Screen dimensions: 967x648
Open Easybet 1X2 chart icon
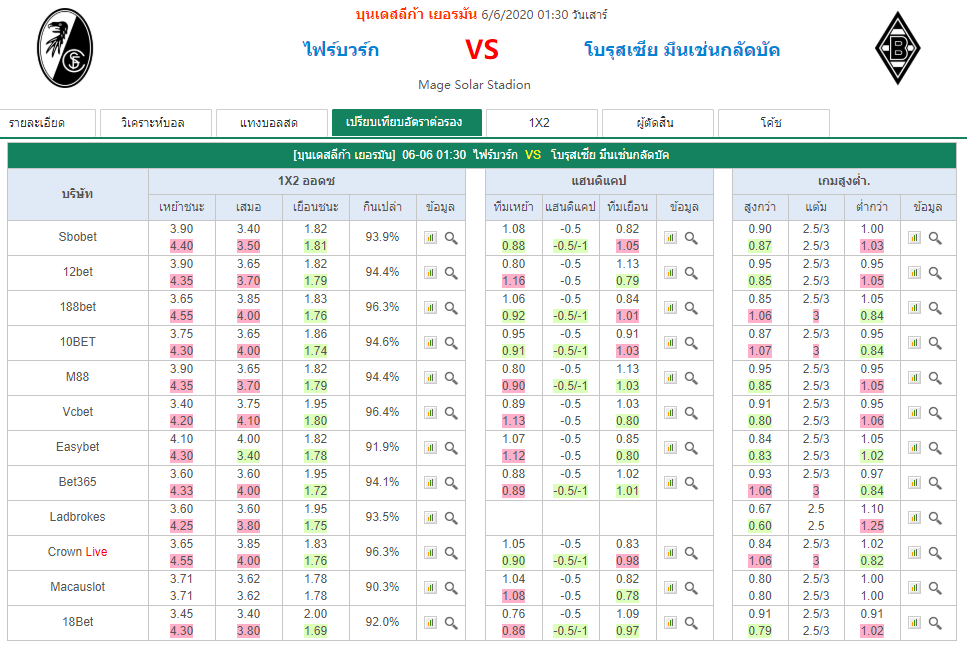[x=430, y=448]
